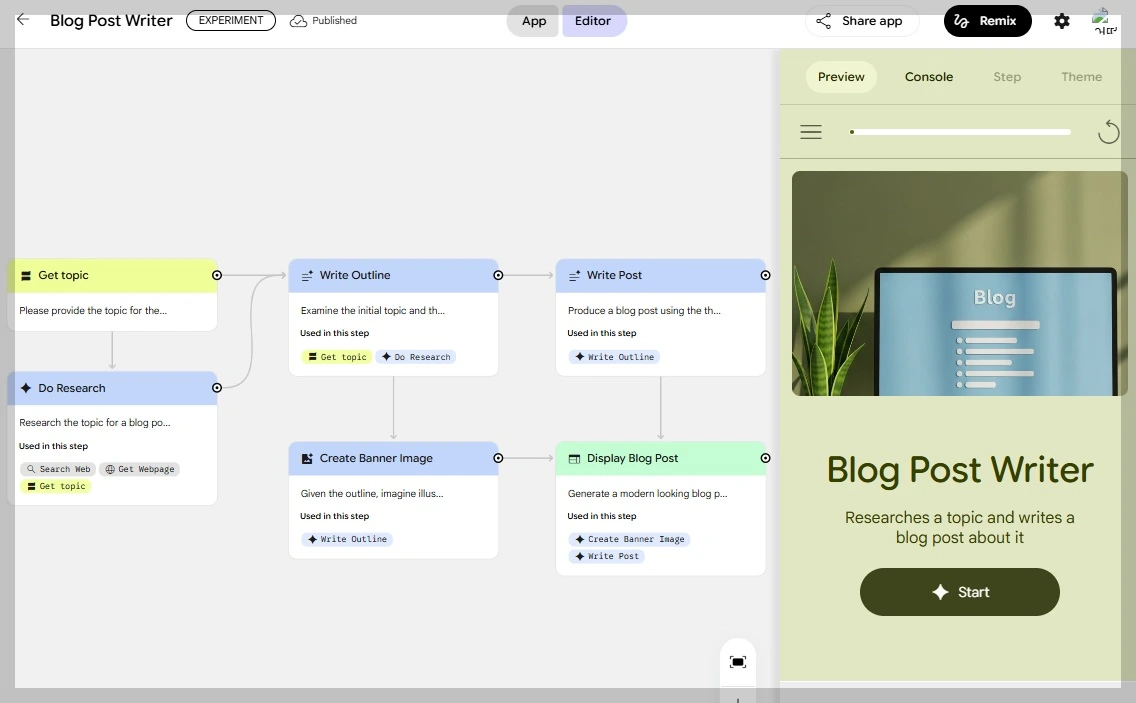Click the Get topic node icon
This screenshot has width=1136, height=703.
(26, 275)
